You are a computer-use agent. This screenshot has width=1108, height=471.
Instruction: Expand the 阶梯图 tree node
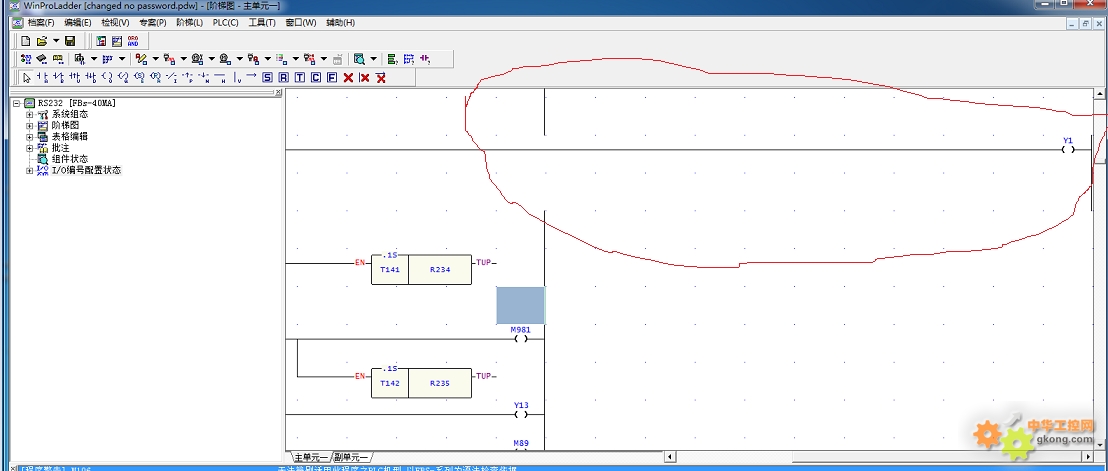click(x=30, y=126)
